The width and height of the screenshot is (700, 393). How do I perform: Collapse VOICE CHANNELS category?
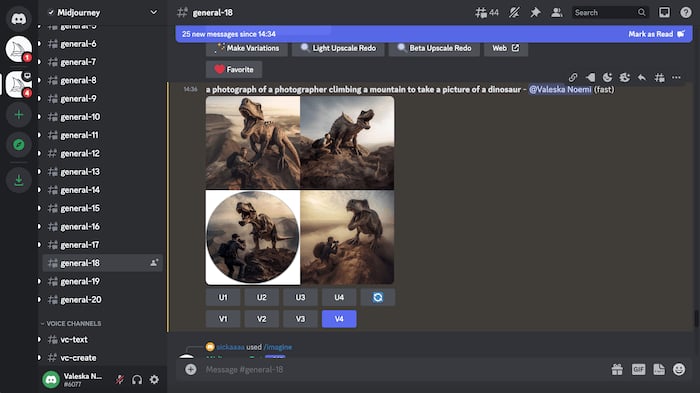(x=71, y=323)
